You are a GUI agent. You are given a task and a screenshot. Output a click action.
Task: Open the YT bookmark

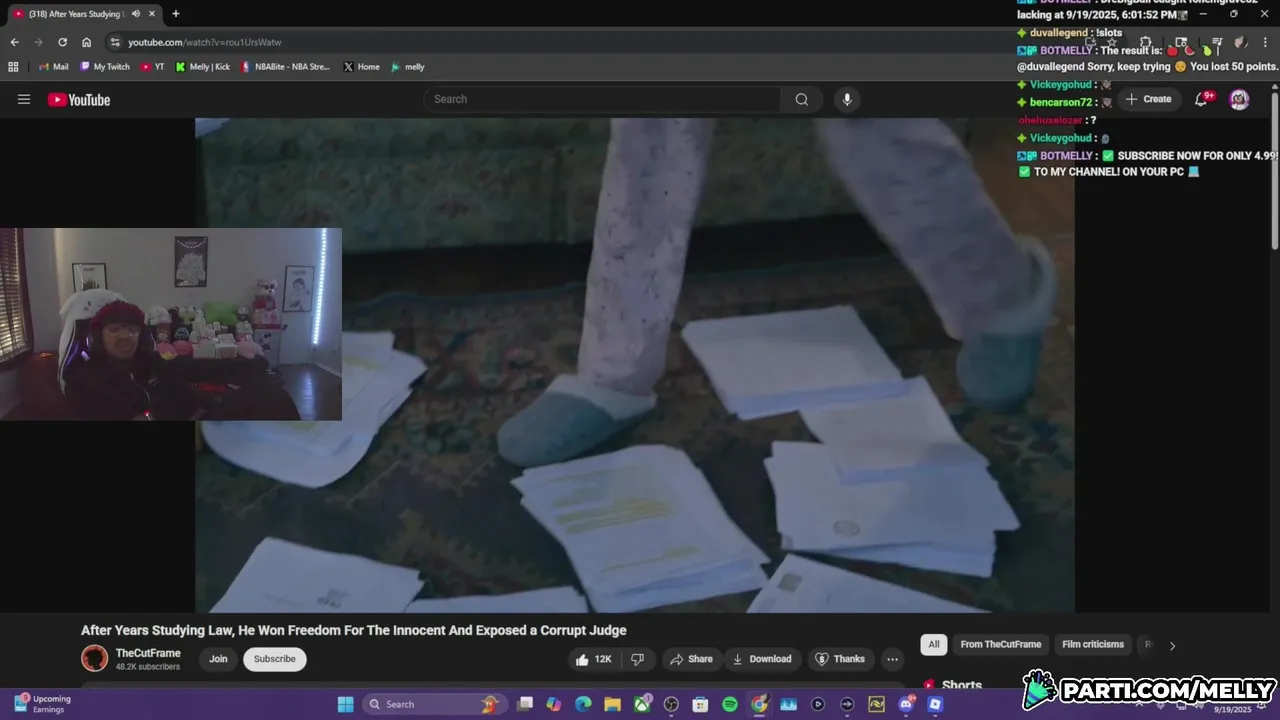coord(153,67)
